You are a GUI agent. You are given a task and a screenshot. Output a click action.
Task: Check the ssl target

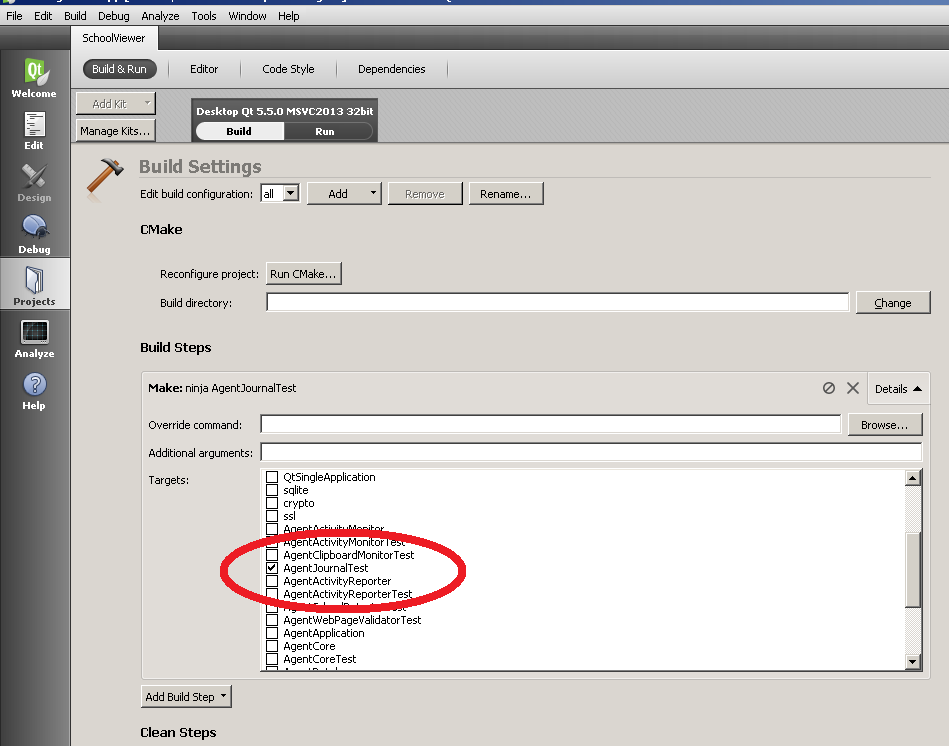(x=272, y=516)
